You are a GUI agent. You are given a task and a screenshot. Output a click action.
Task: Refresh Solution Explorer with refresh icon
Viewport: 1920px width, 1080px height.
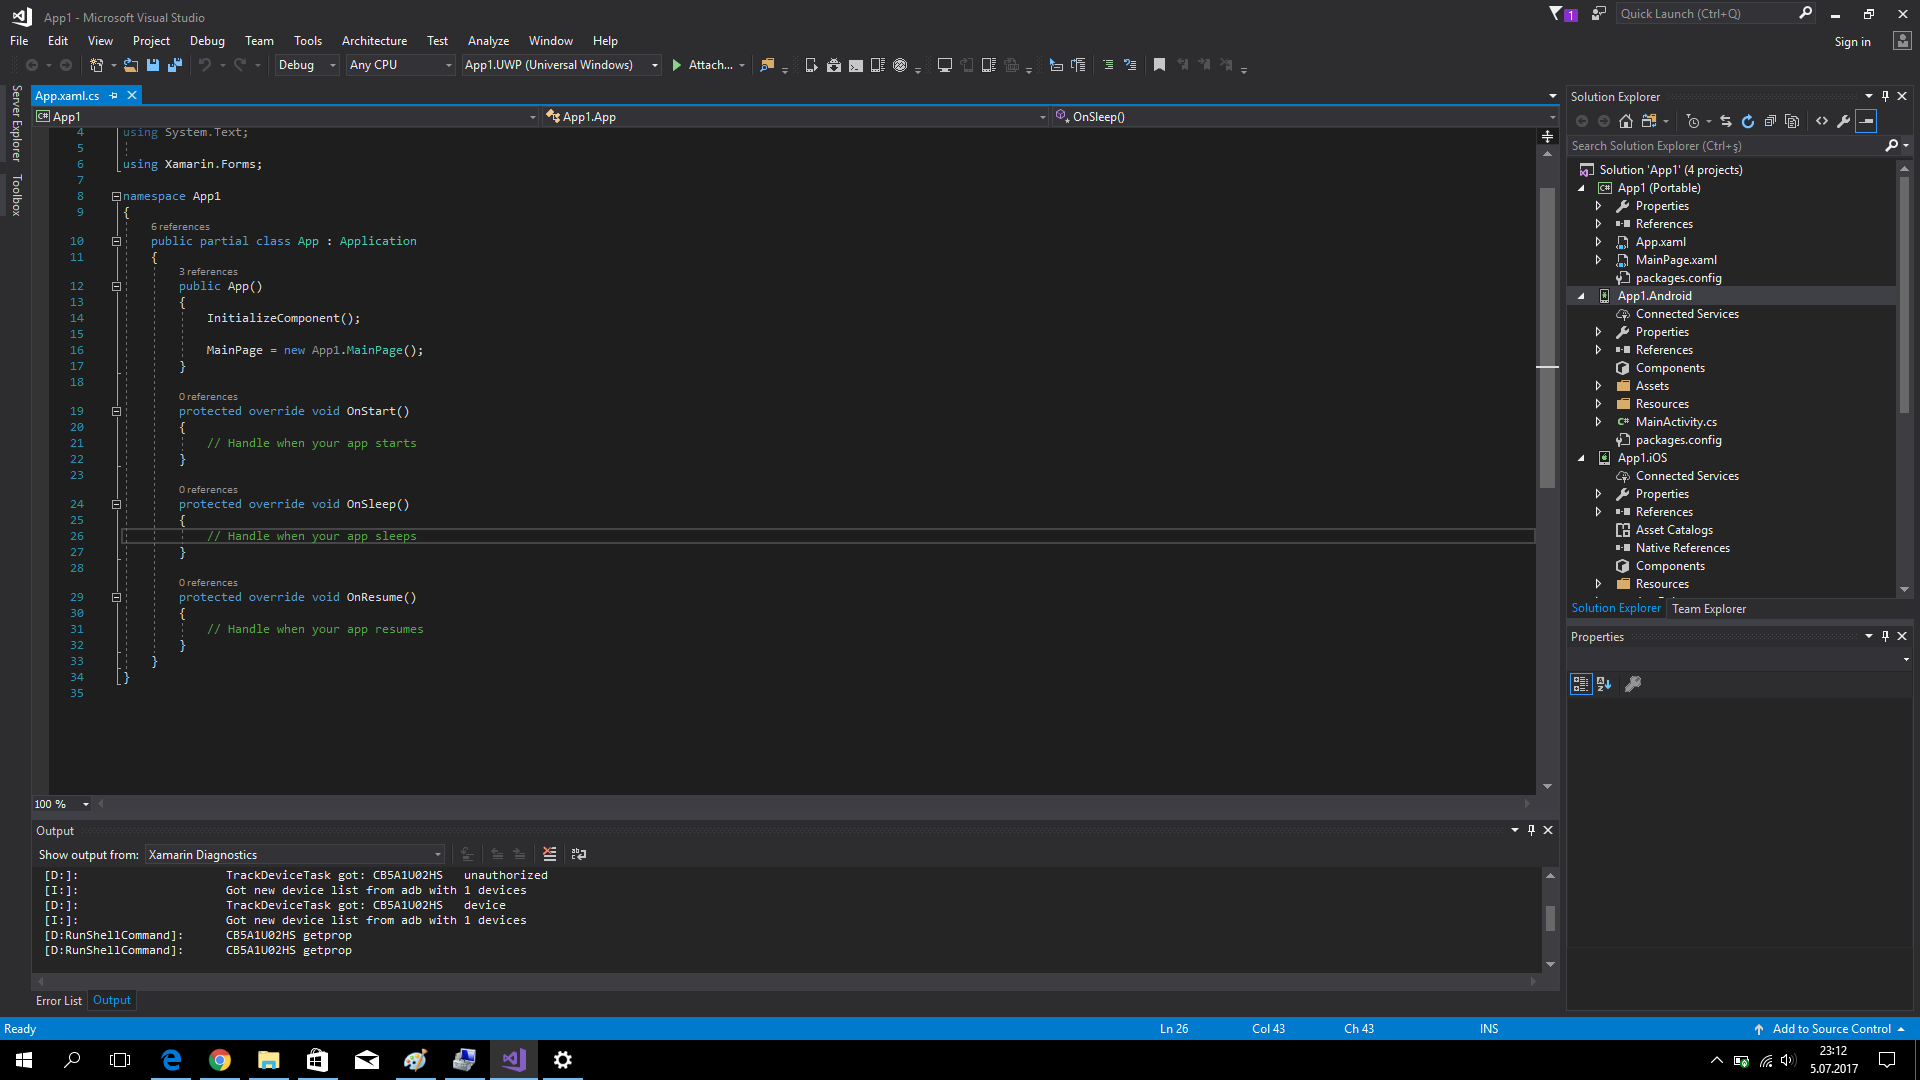coord(1748,121)
